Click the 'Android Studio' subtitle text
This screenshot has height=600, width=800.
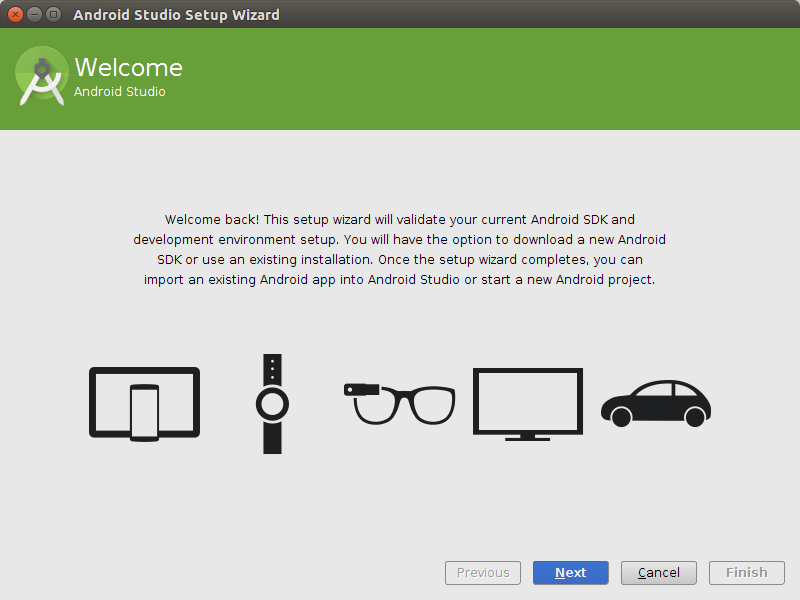pyautogui.click(x=120, y=91)
